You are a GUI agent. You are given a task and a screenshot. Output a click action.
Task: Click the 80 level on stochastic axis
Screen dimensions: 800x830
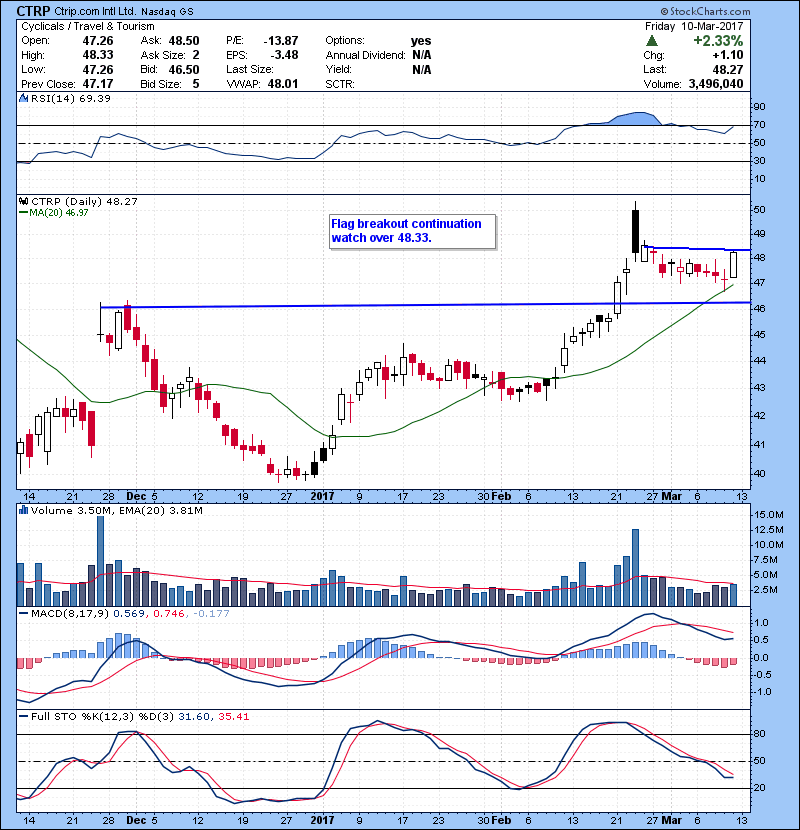pyautogui.click(x=760, y=734)
